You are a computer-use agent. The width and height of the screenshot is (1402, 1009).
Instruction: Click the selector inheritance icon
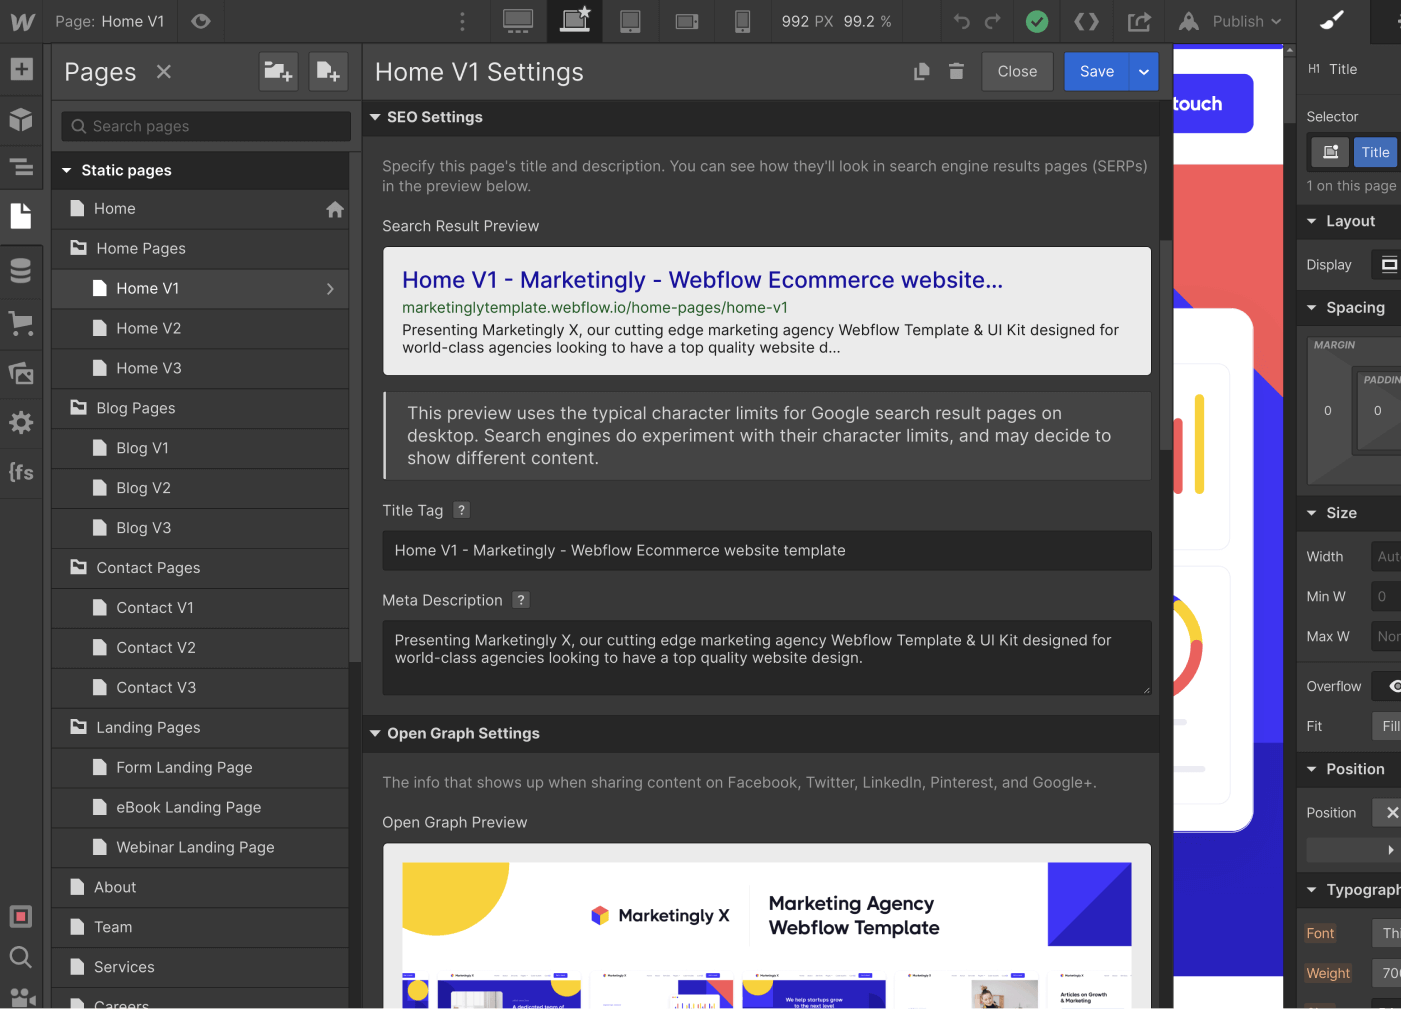coord(1331,152)
